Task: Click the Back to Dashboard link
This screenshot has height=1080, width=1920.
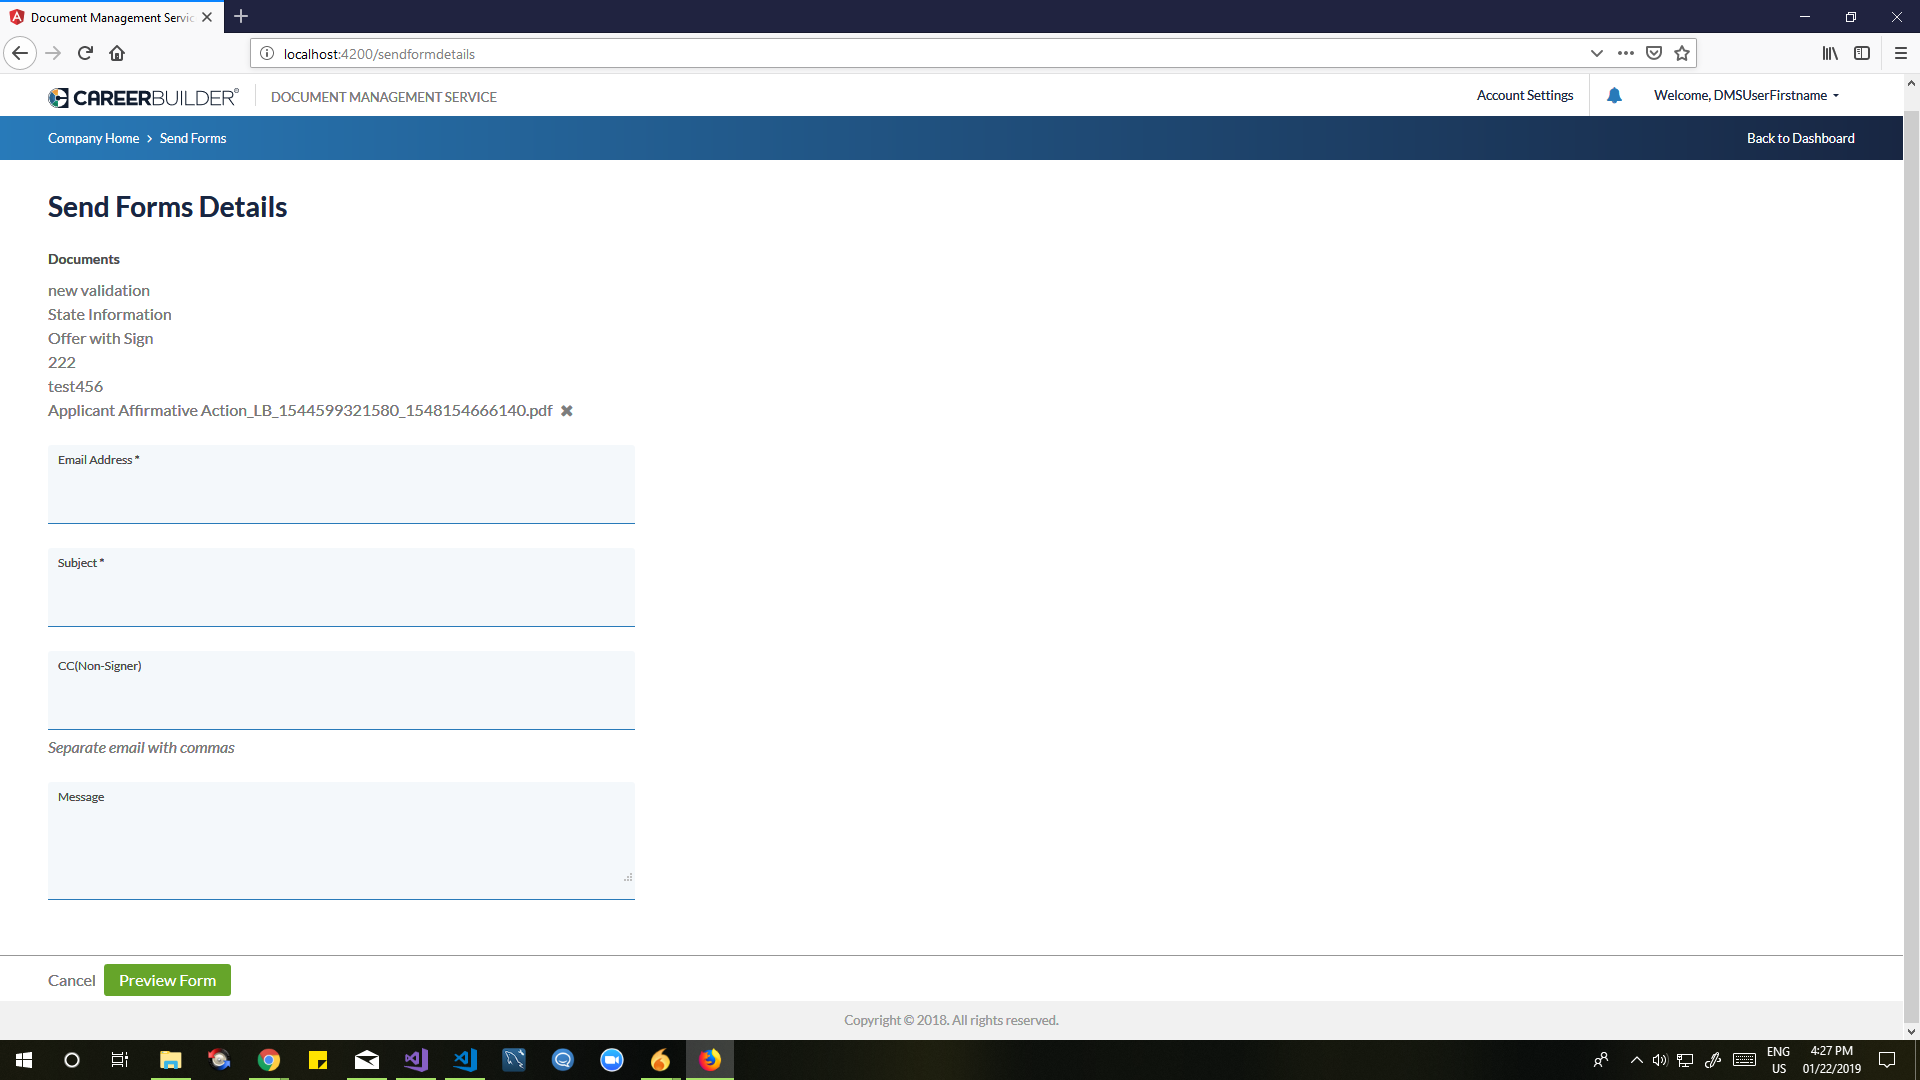Action: pyautogui.click(x=1800, y=139)
